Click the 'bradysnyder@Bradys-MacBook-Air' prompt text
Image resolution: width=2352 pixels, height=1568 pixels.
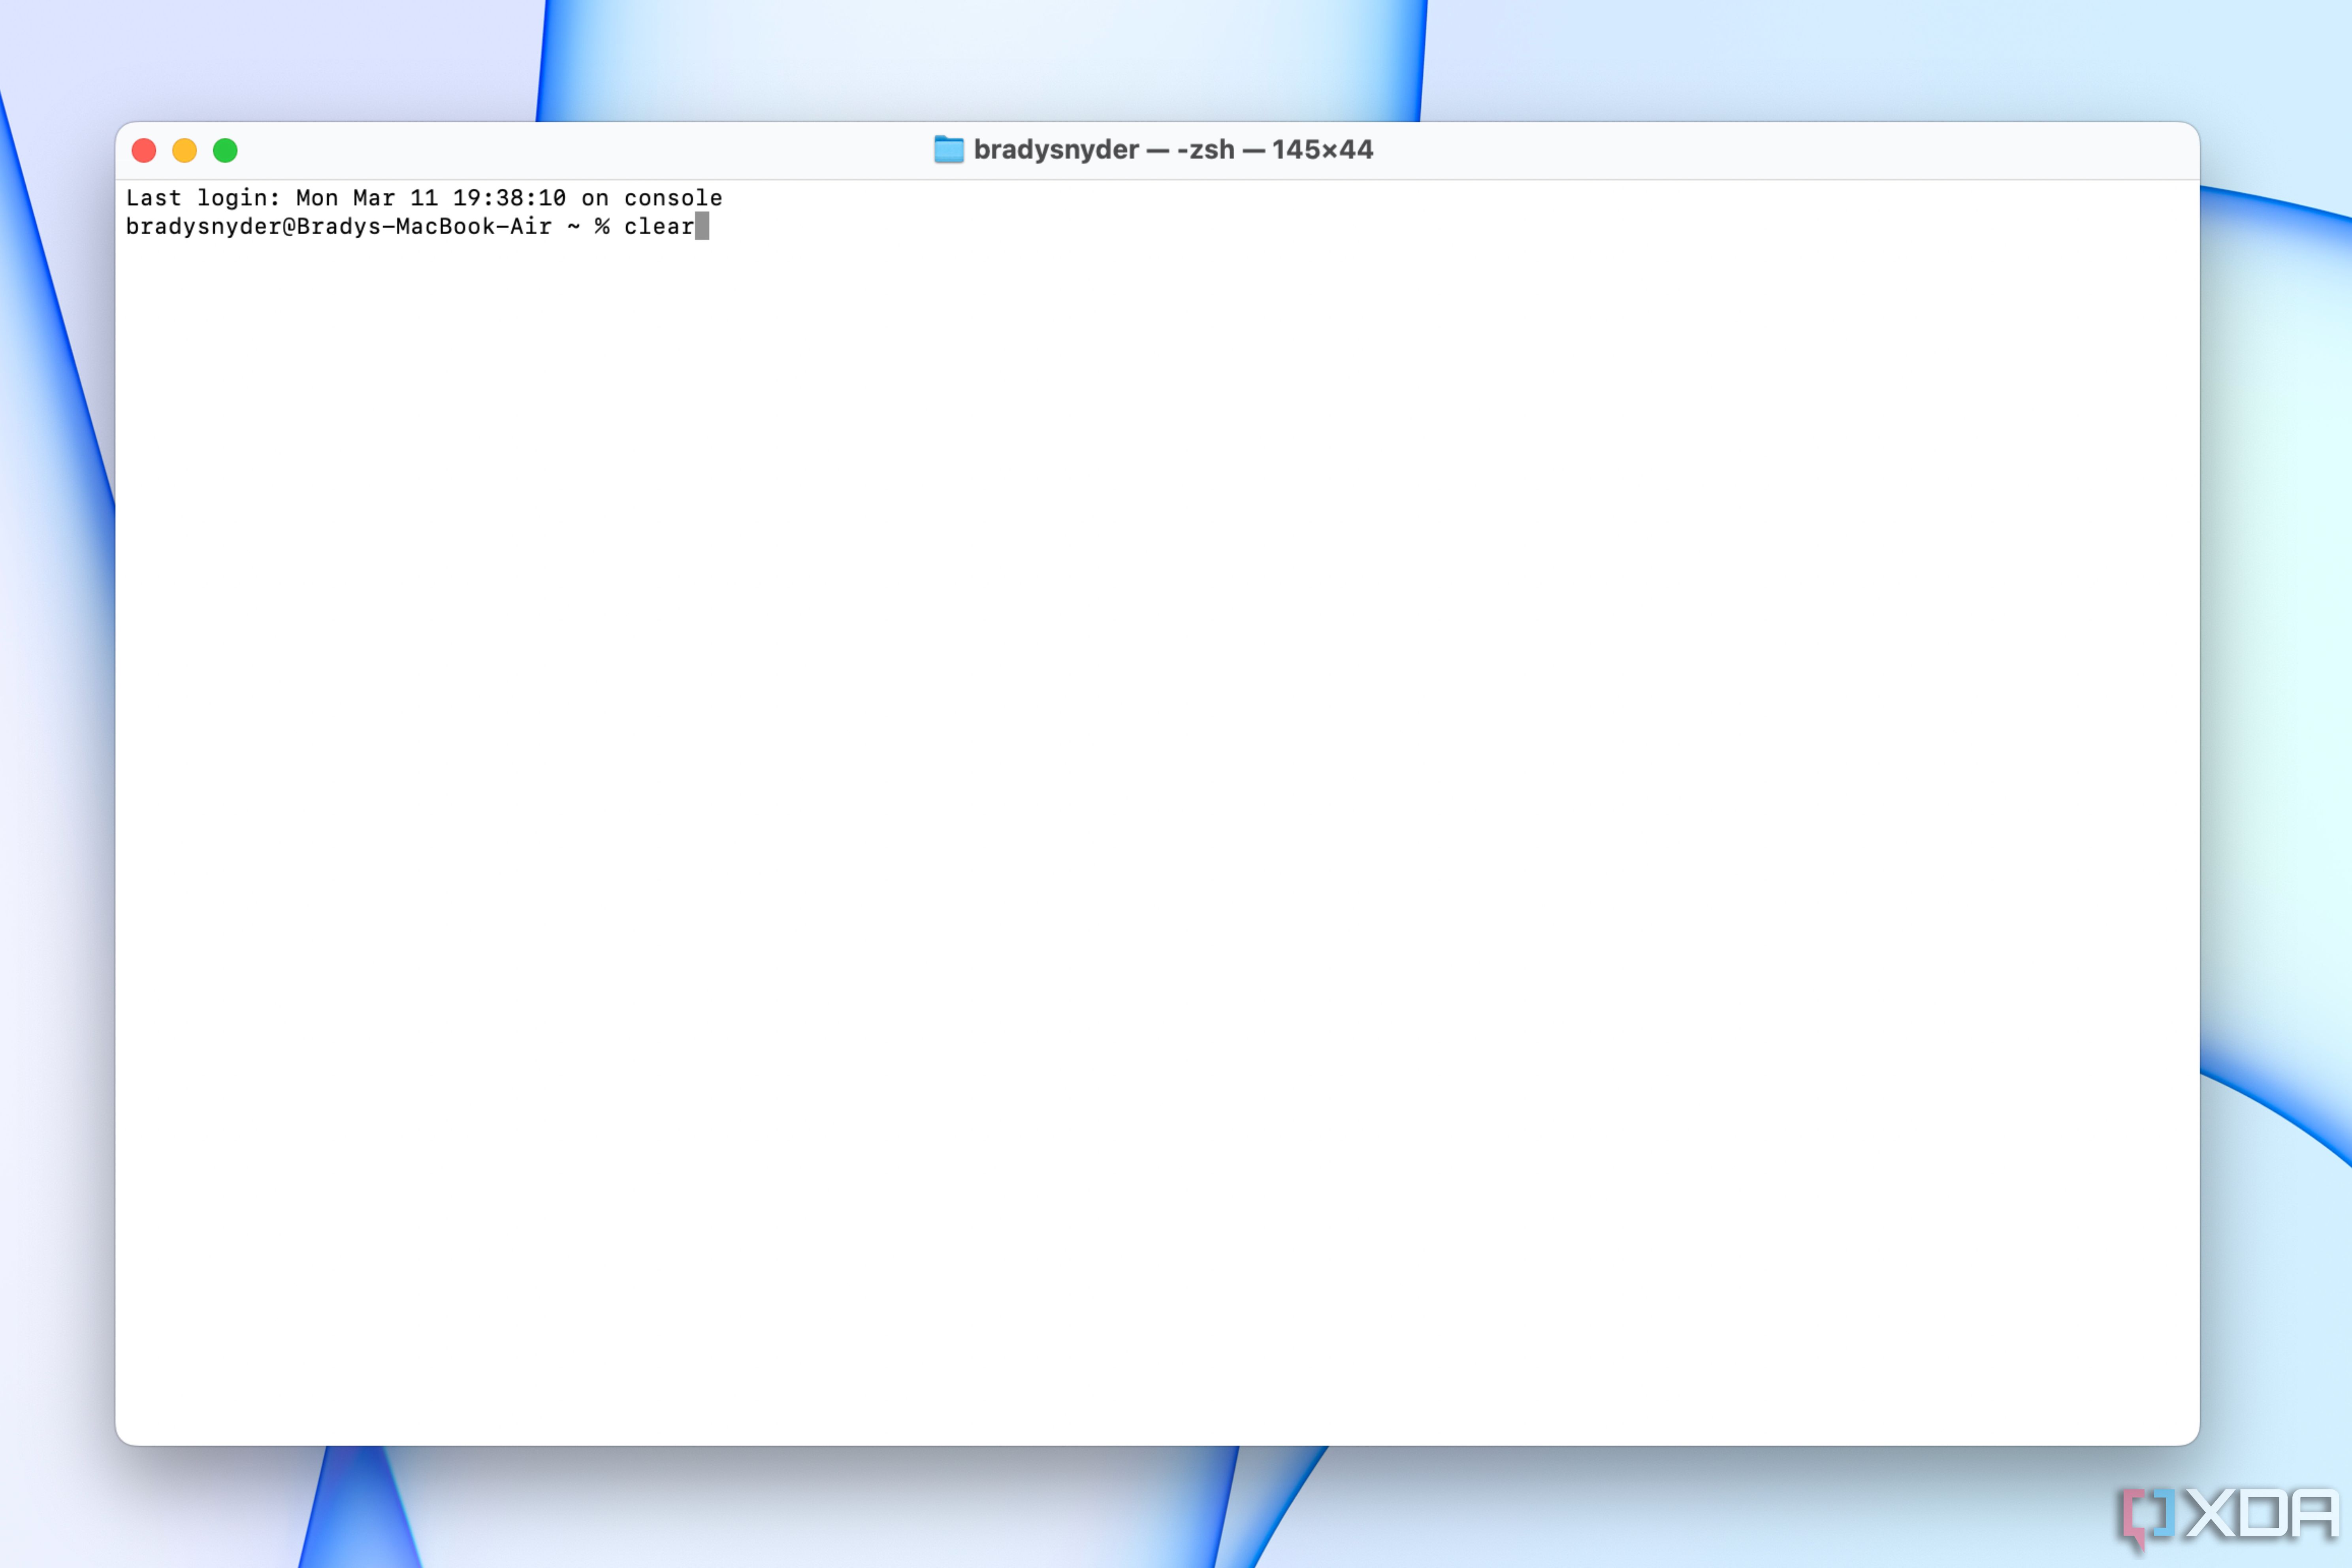(x=339, y=227)
